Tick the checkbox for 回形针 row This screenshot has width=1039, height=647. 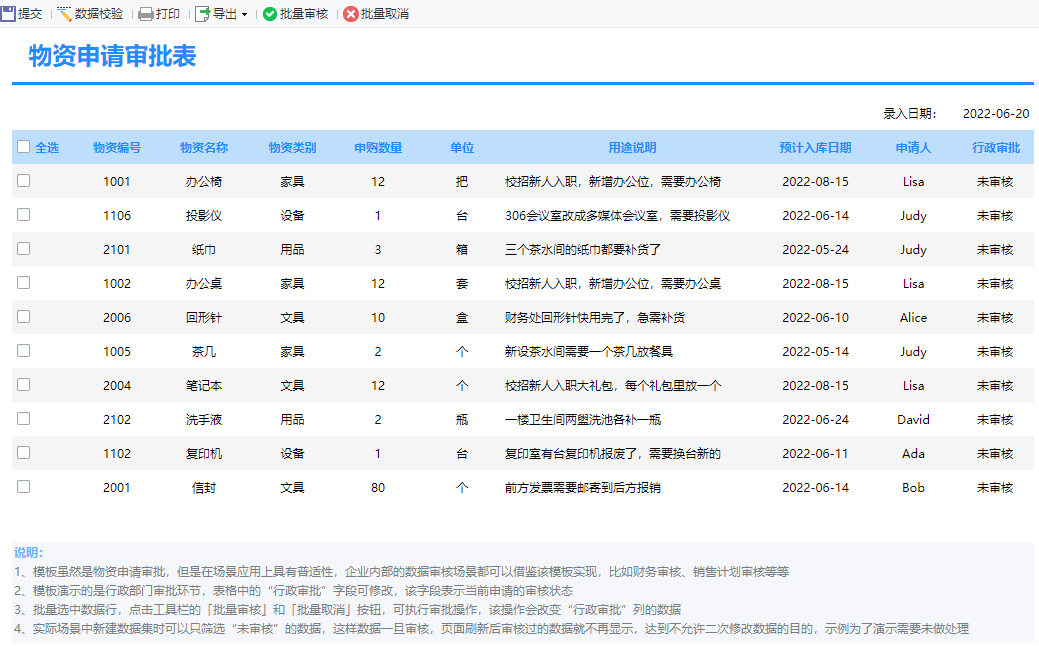coord(24,317)
